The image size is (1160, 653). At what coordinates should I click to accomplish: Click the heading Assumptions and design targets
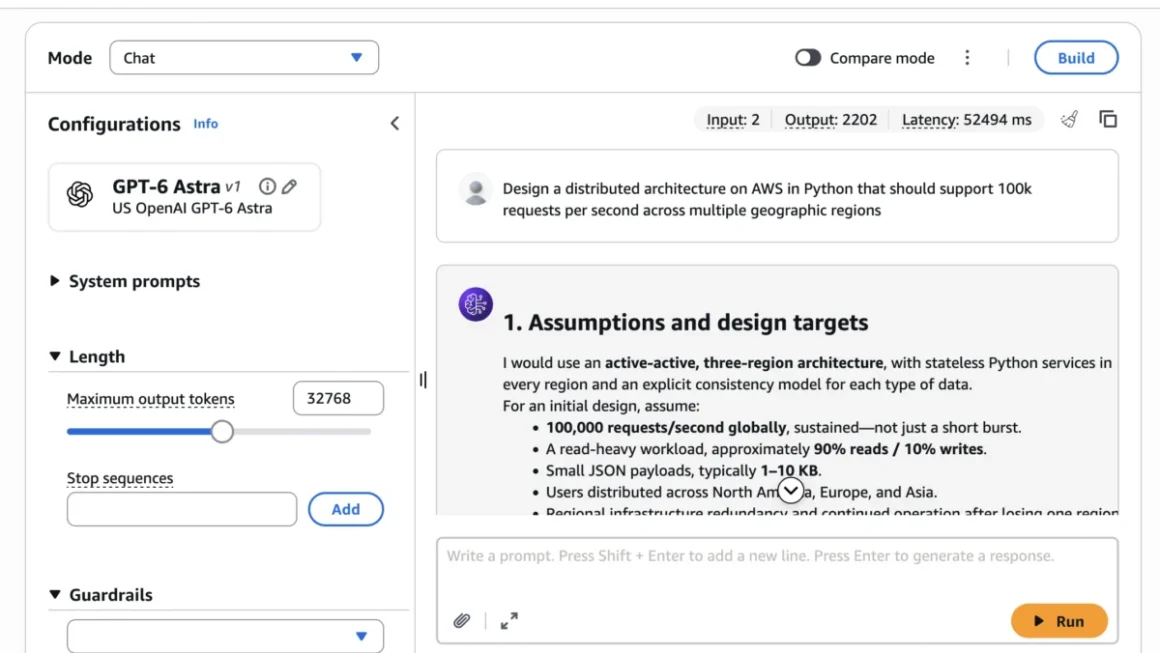(686, 322)
